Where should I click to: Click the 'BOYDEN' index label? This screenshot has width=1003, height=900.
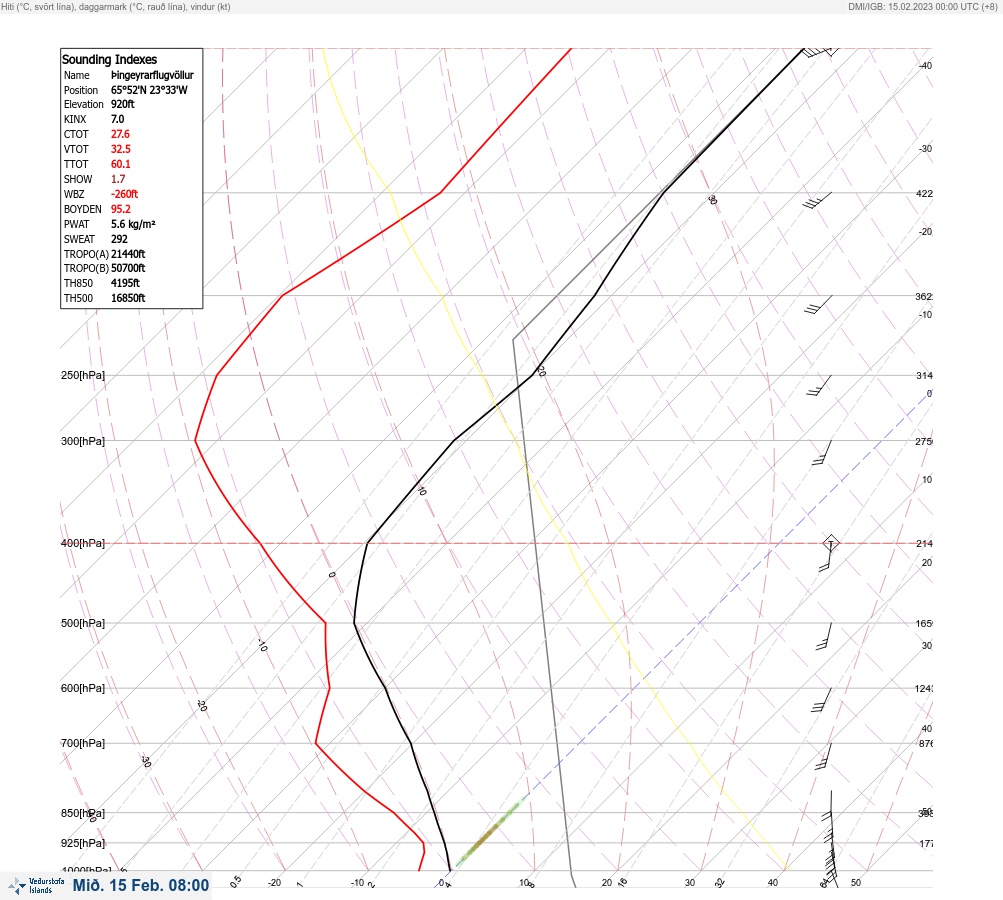click(83, 209)
